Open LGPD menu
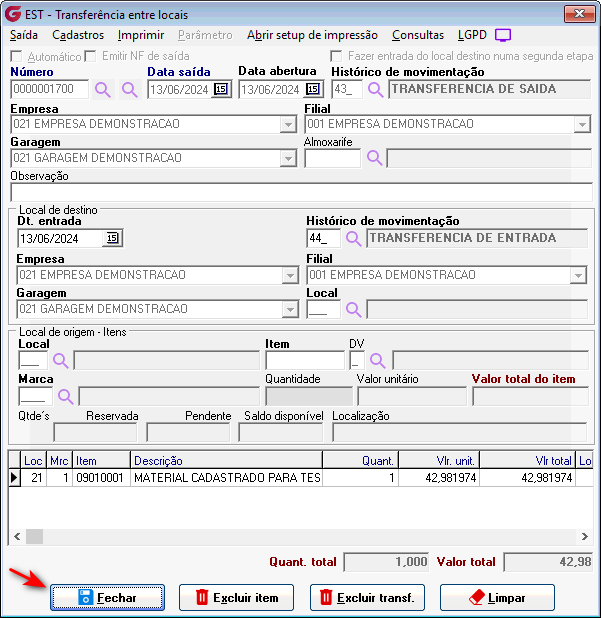 click(x=472, y=35)
